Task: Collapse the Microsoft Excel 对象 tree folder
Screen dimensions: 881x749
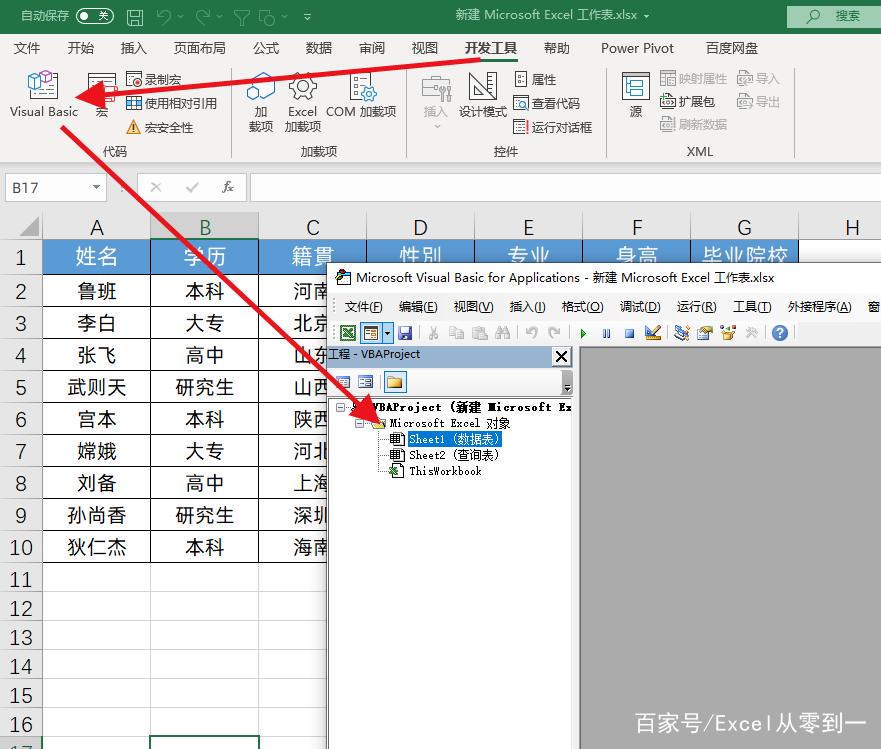Action: click(359, 423)
